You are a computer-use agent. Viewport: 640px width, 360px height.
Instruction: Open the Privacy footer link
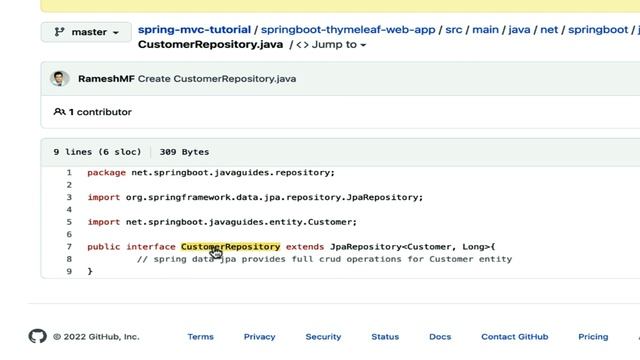point(260,337)
